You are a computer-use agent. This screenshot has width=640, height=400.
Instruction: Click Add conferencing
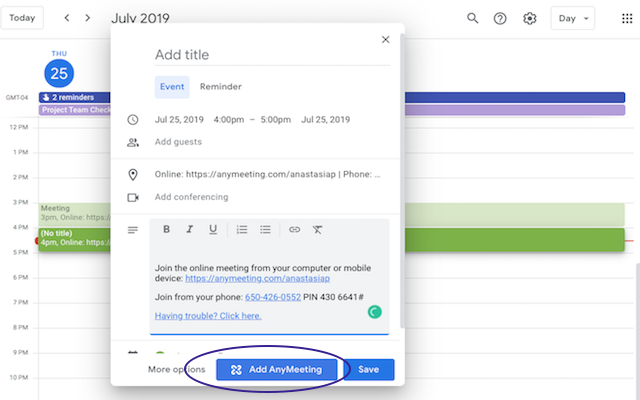pos(191,197)
